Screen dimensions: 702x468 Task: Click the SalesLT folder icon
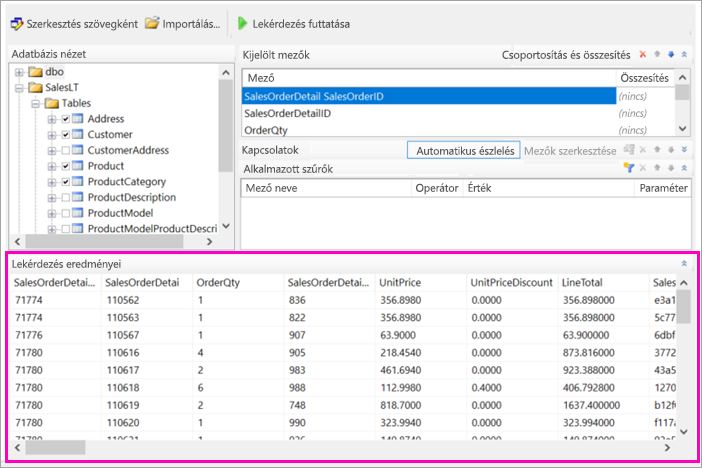click(x=35, y=87)
